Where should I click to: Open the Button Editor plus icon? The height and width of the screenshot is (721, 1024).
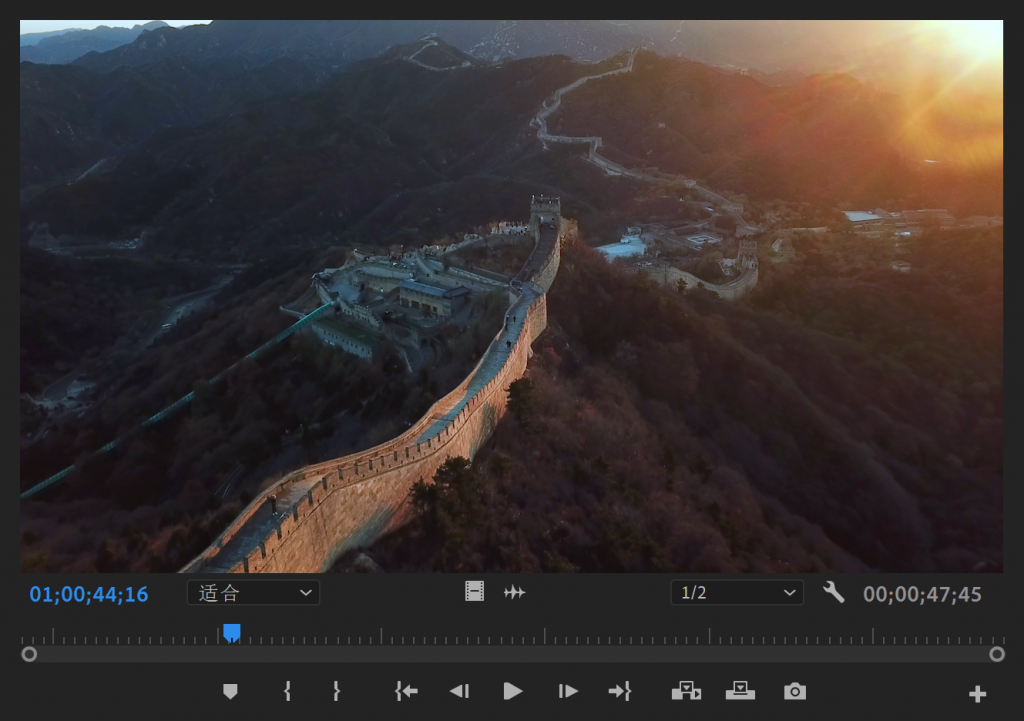pyautogui.click(x=977, y=694)
